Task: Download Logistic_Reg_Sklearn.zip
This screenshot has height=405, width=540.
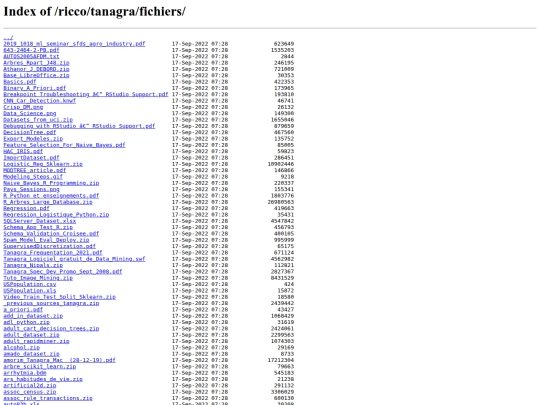Action: pos(43,164)
